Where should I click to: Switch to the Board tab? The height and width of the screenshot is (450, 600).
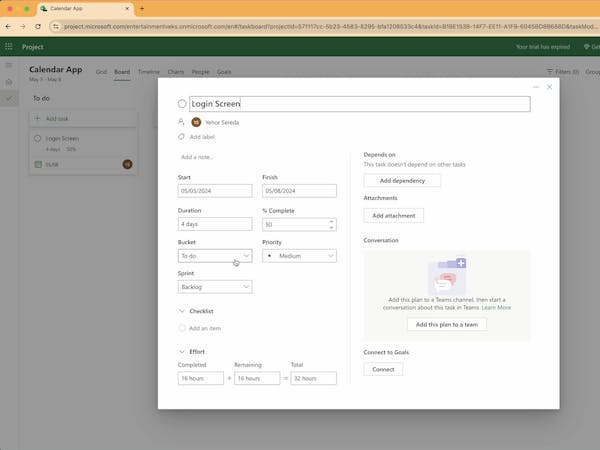[x=122, y=72]
